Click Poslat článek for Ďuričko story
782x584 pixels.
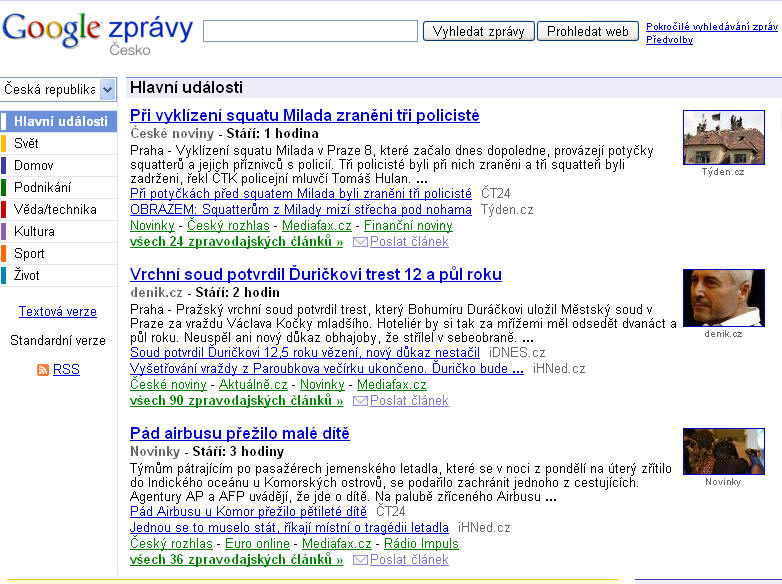(x=409, y=400)
